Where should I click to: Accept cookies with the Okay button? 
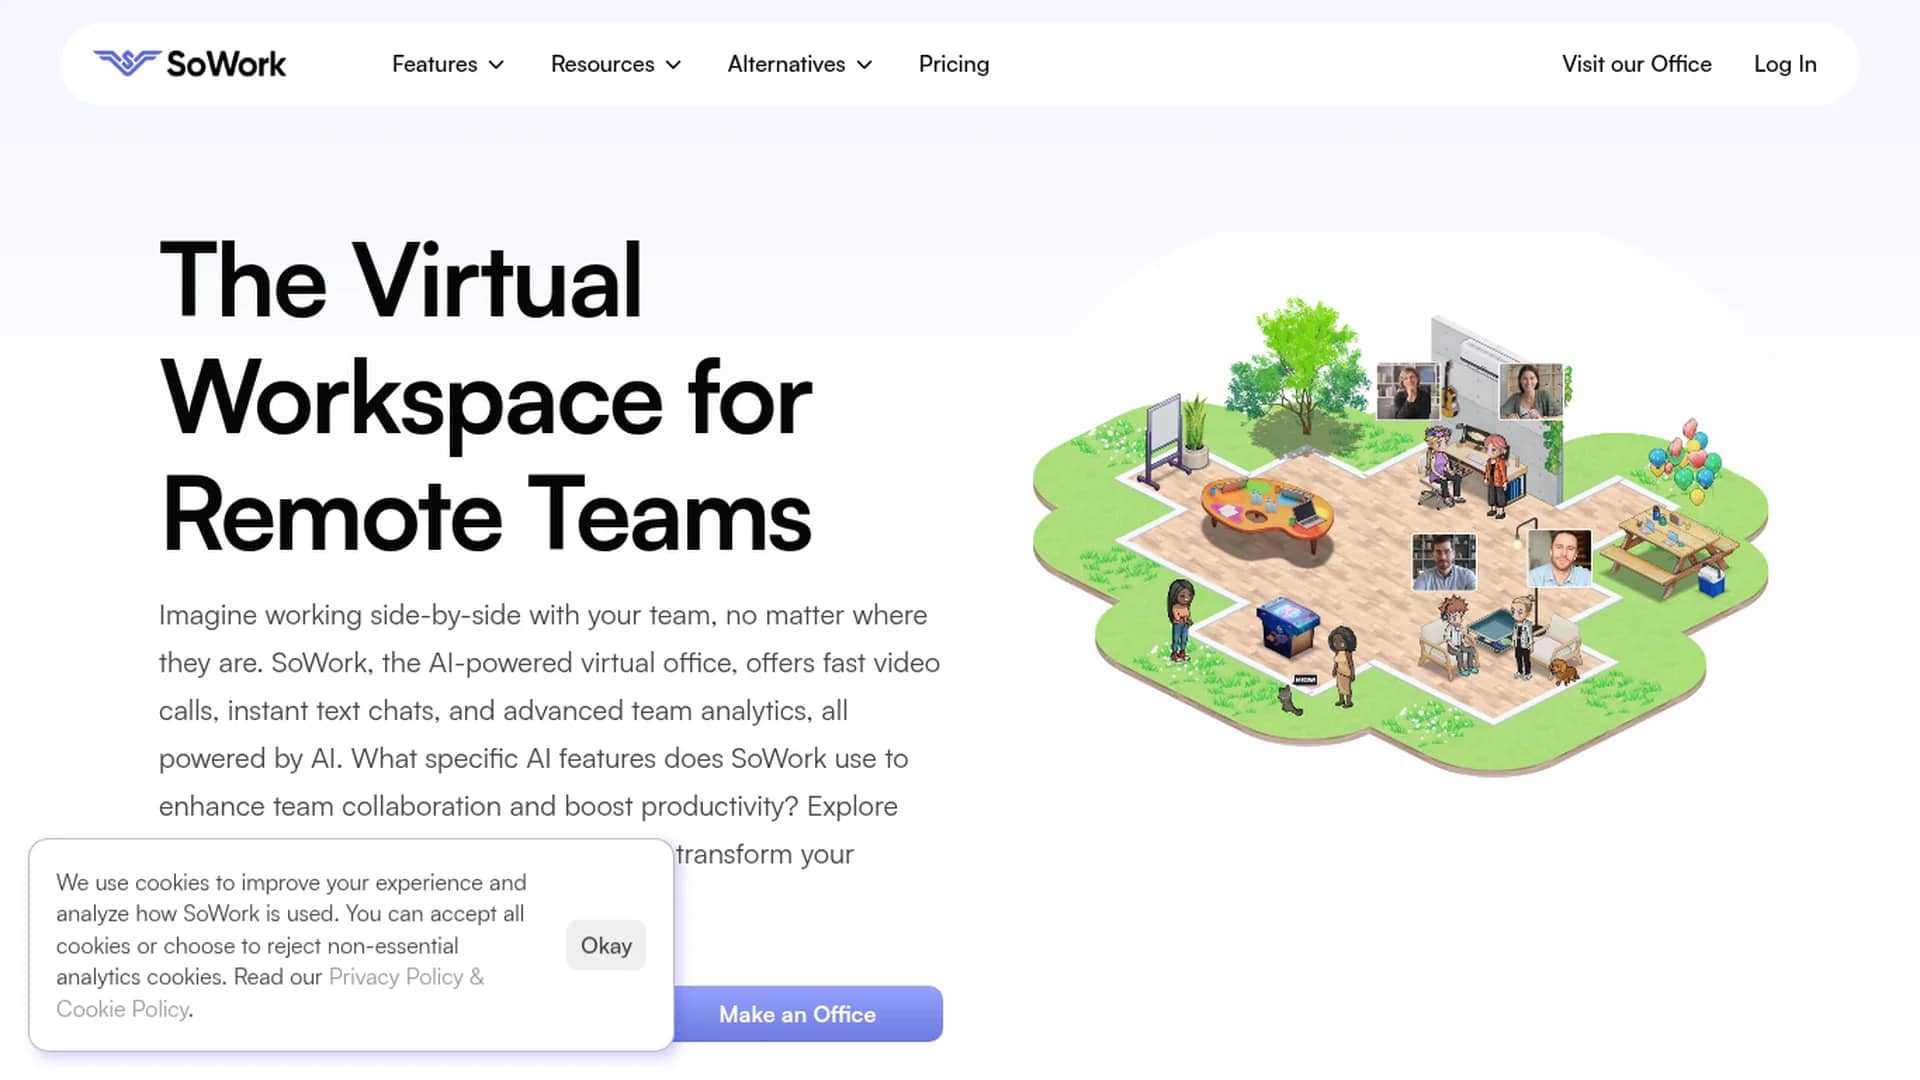(x=606, y=945)
